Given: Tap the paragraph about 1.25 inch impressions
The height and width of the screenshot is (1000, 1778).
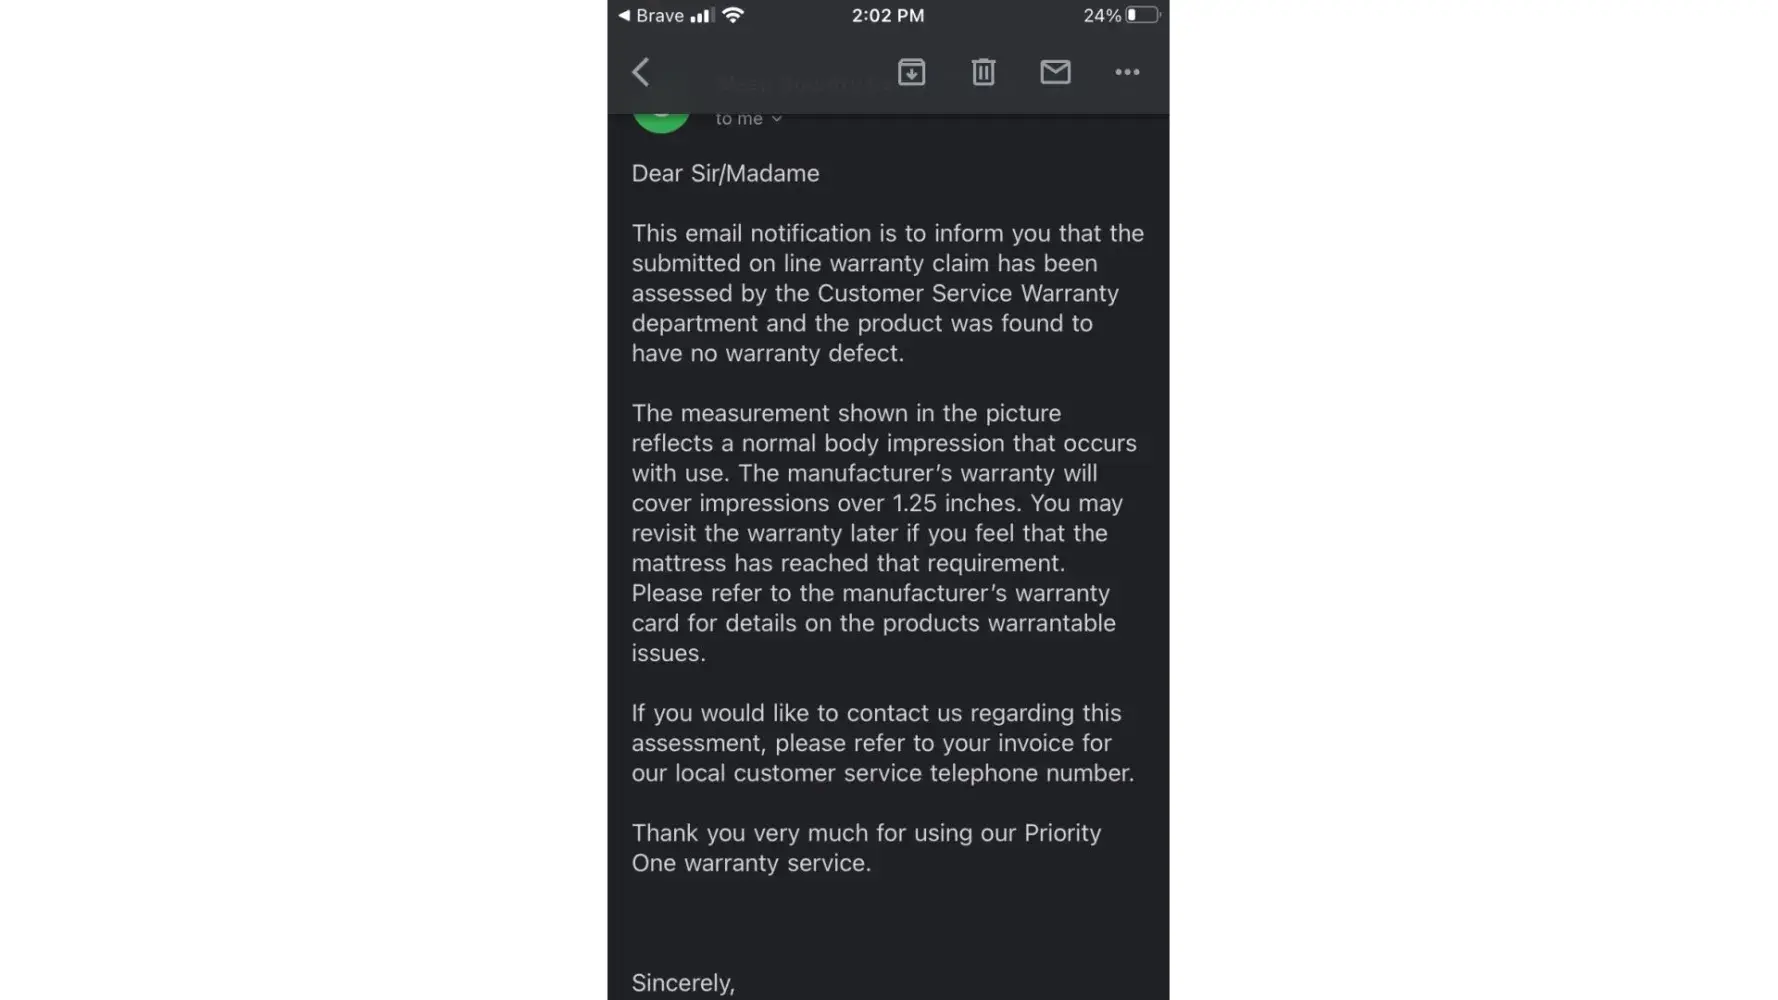Looking at the screenshot, I should point(883,532).
